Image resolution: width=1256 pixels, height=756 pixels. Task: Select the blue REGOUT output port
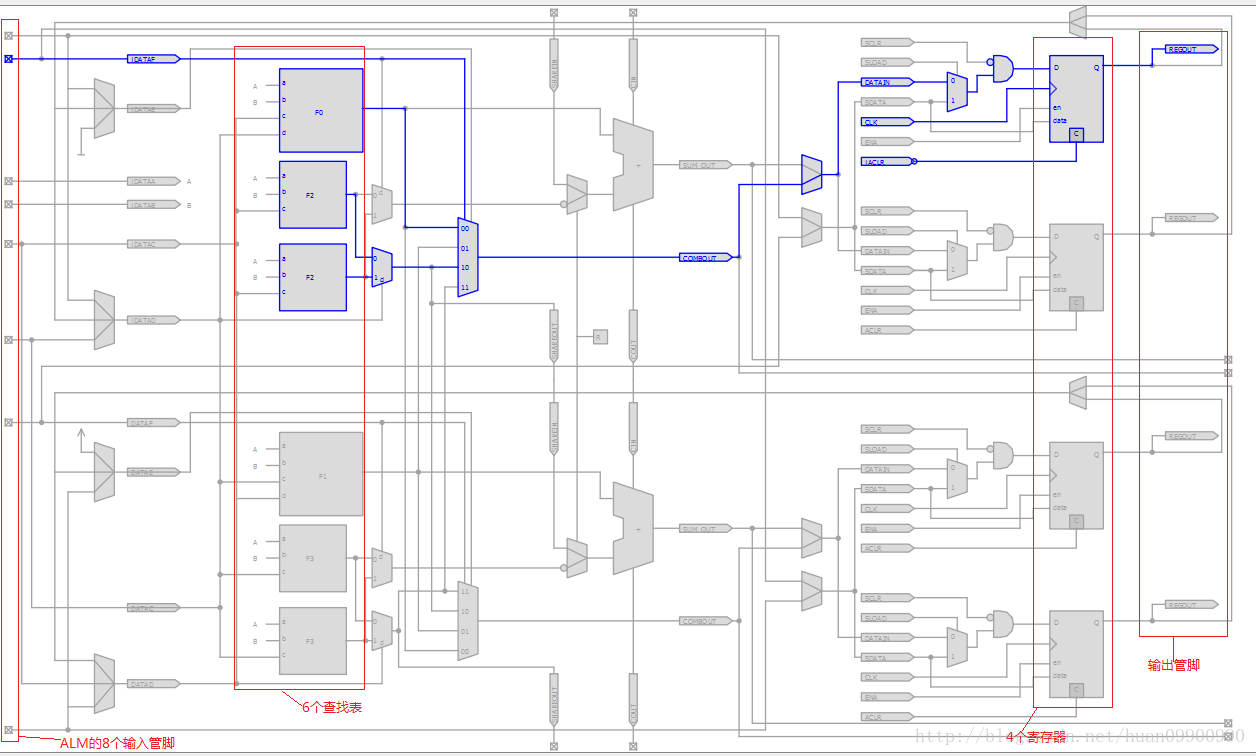1192,49
